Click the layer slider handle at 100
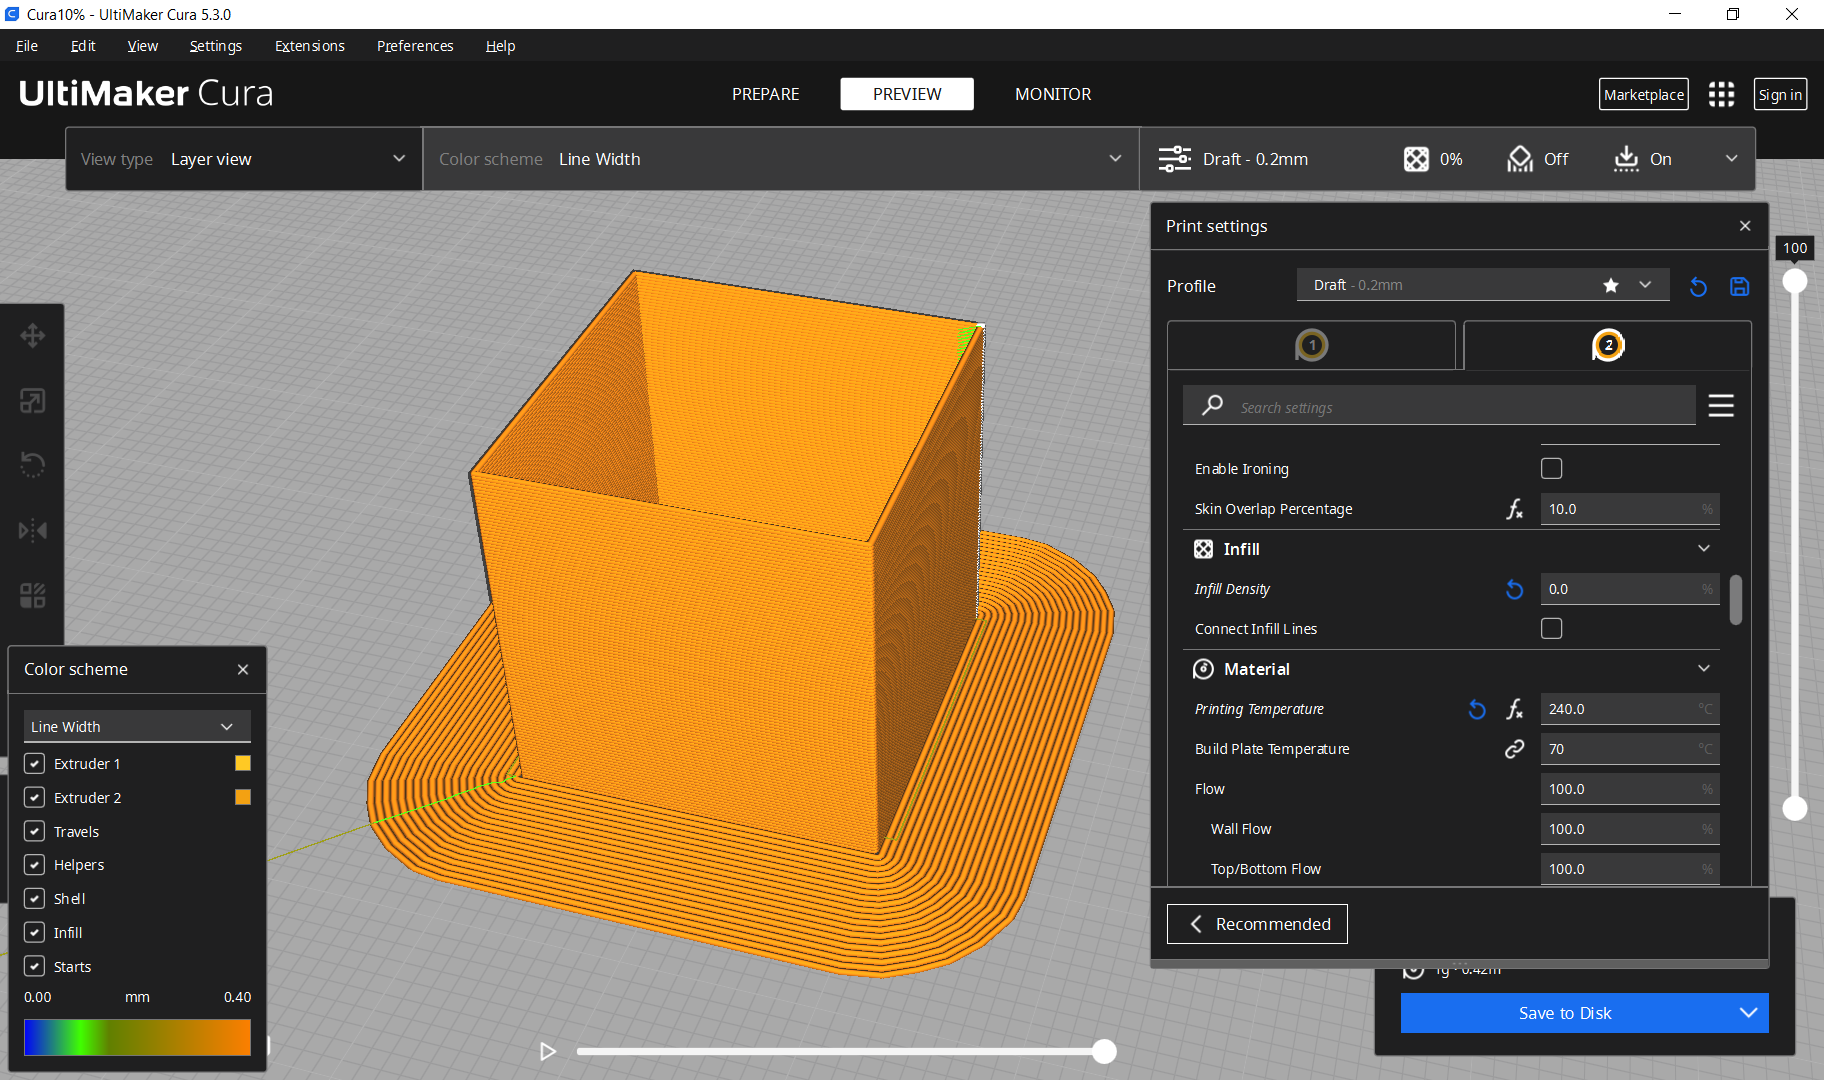The width and height of the screenshot is (1824, 1080). 1795,281
